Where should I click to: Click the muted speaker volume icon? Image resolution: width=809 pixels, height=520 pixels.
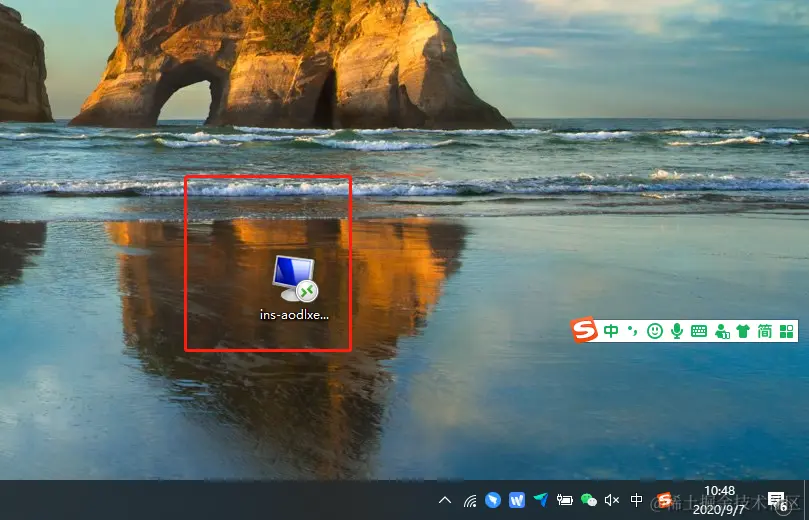[x=612, y=500]
